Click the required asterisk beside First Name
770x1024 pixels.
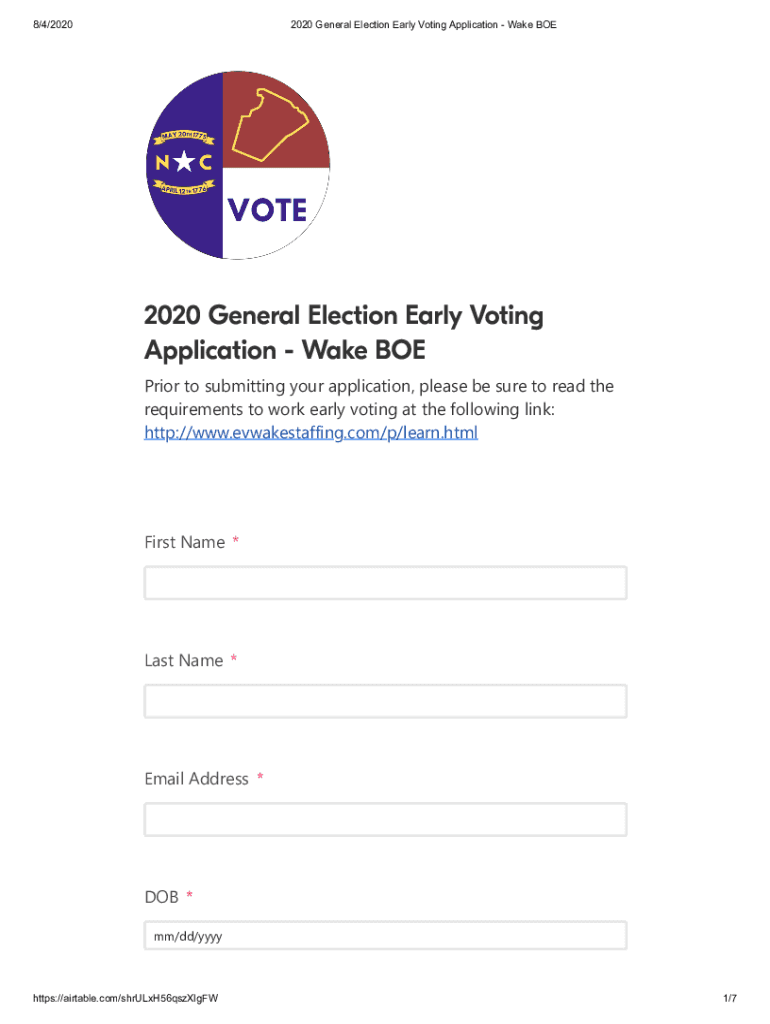pos(235,541)
